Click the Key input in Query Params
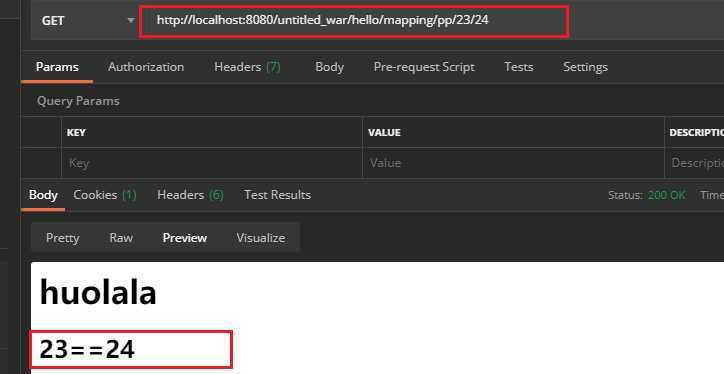The width and height of the screenshot is (724, 374). point(212,163)
